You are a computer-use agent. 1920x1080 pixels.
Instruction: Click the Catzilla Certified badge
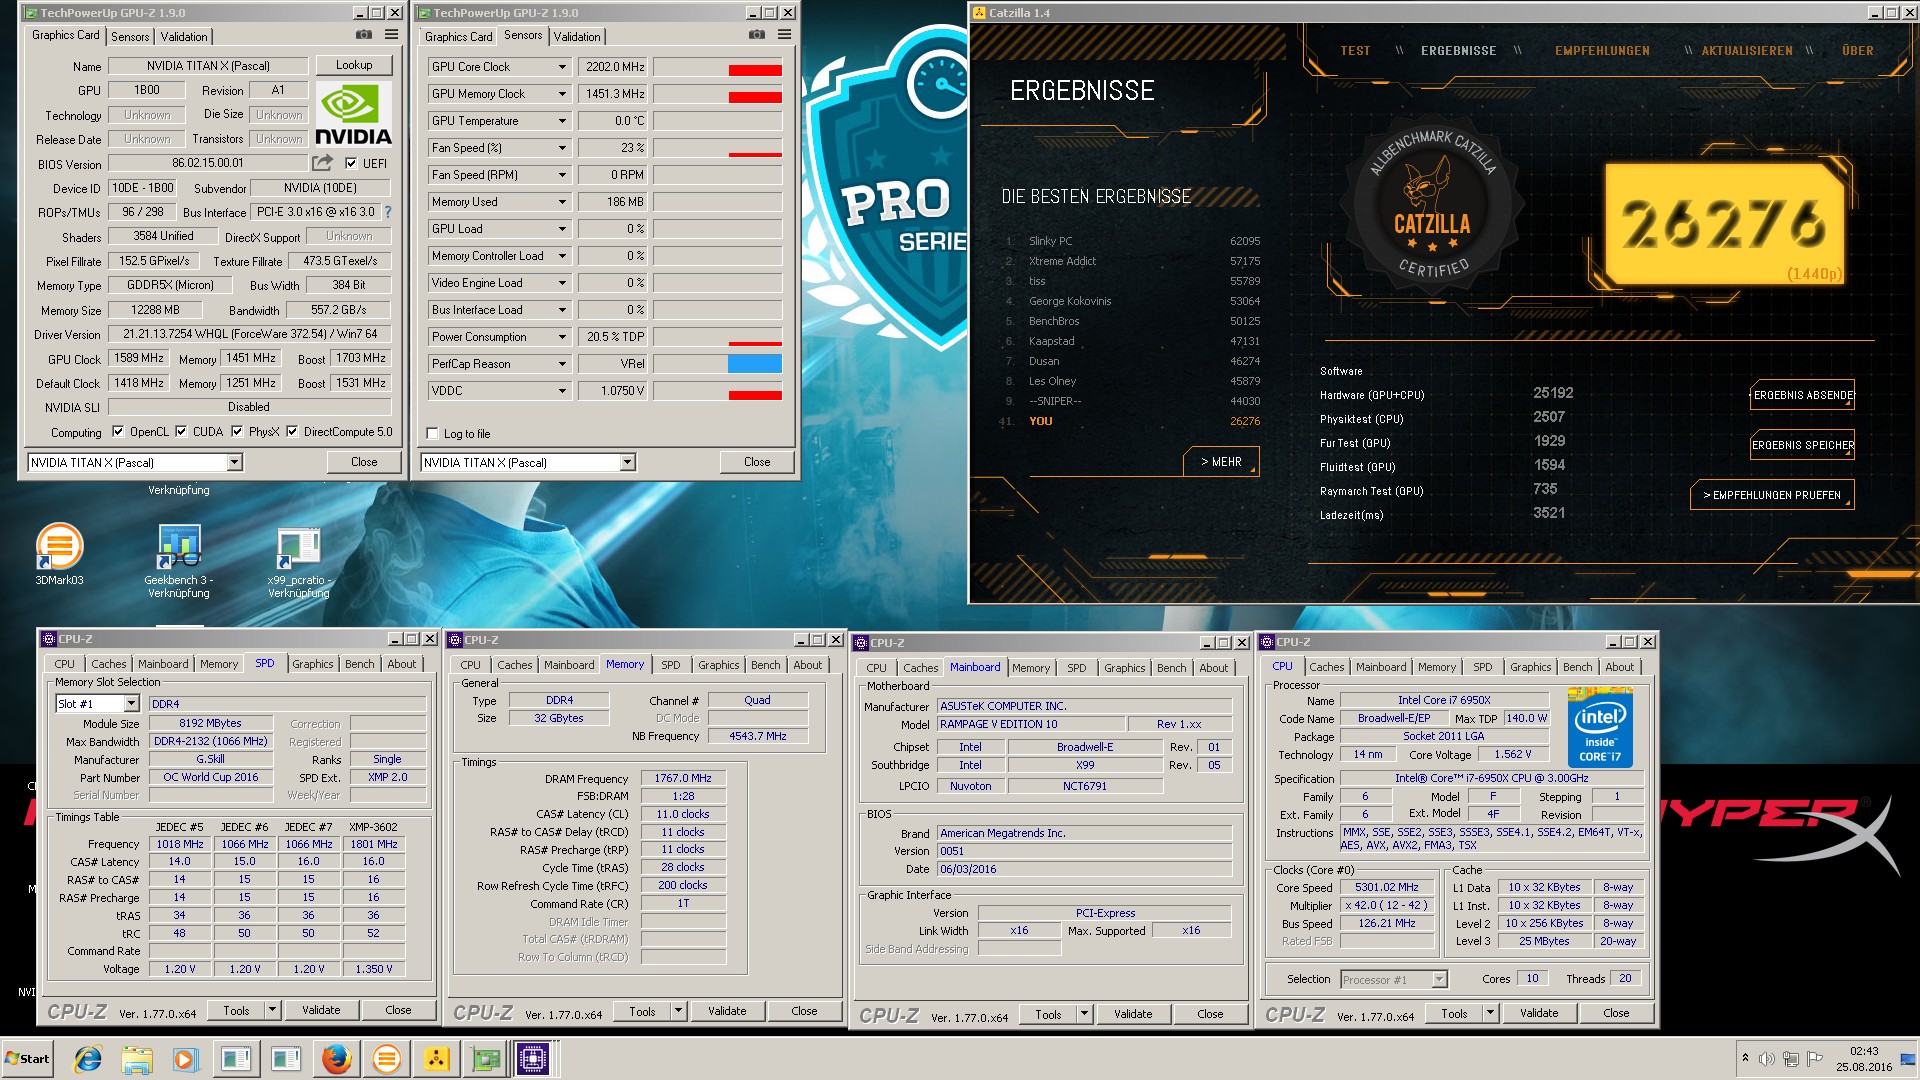pos(1432,207)
